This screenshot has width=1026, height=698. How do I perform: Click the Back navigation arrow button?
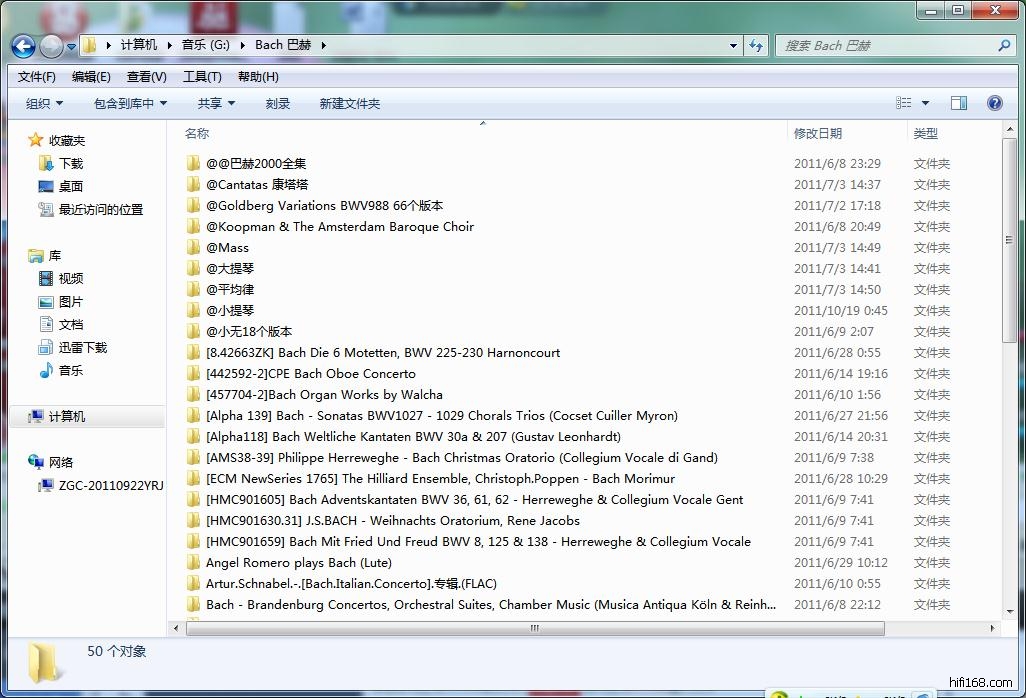(x=23, y=45)
